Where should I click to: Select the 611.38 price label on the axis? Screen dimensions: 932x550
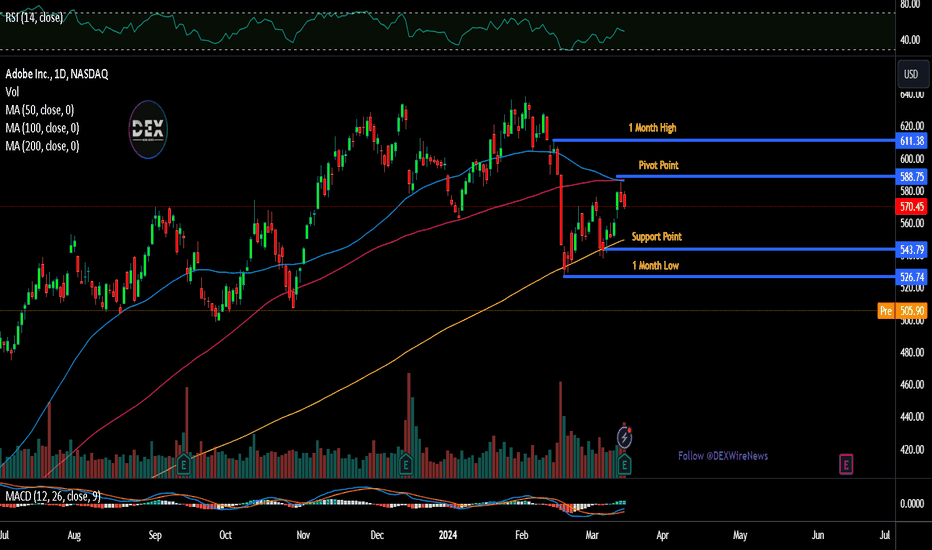pyautogui.click(x=911, y=141)
